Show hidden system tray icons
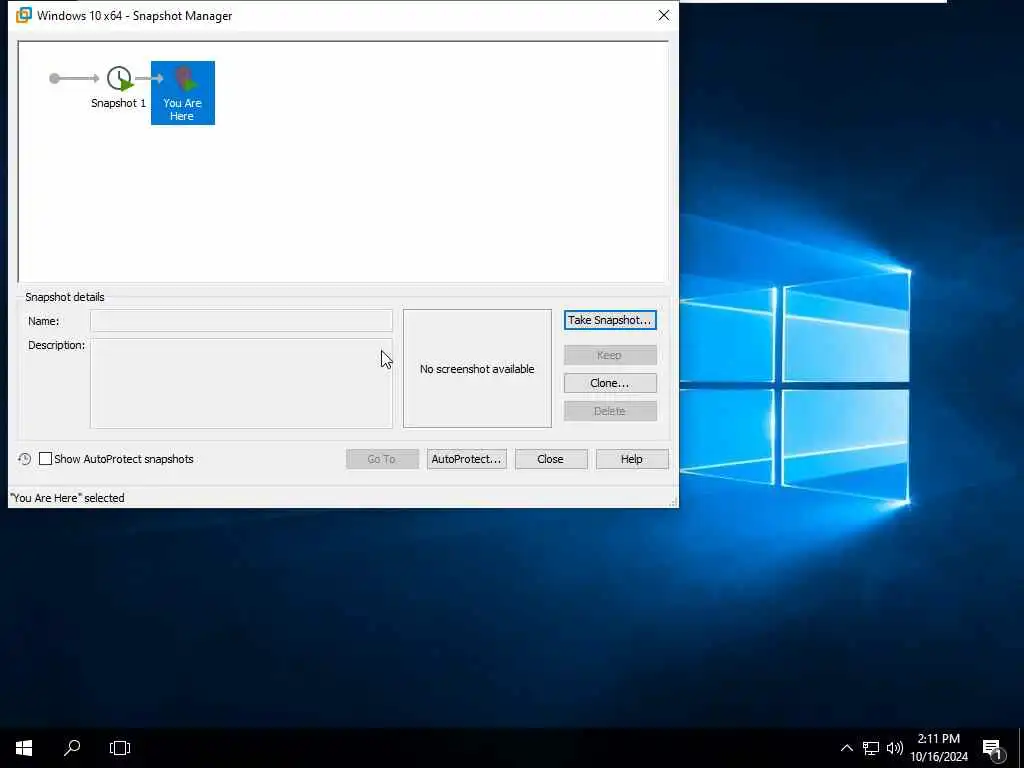1024x768 pixels. (x=846, y=748)
